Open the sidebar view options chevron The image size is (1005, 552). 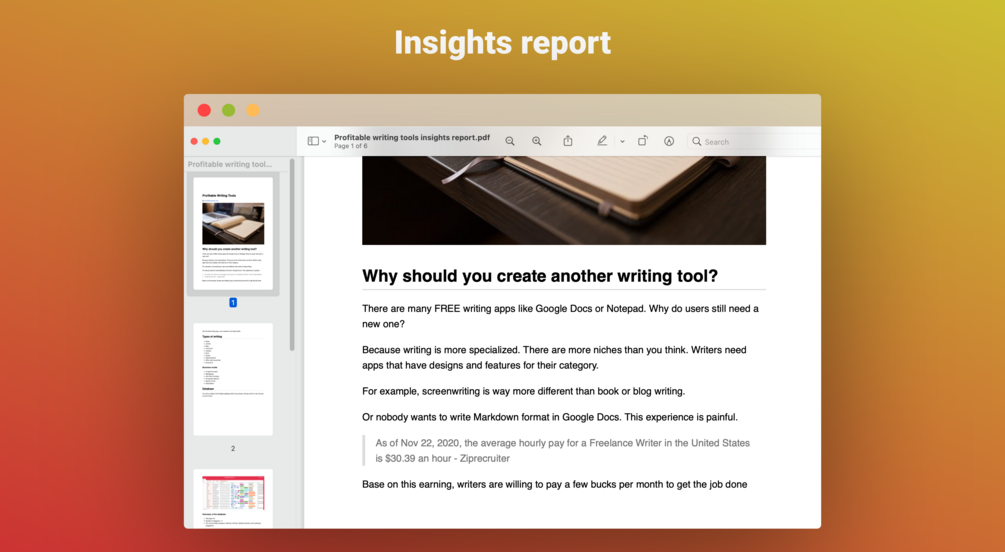[324, 142]
